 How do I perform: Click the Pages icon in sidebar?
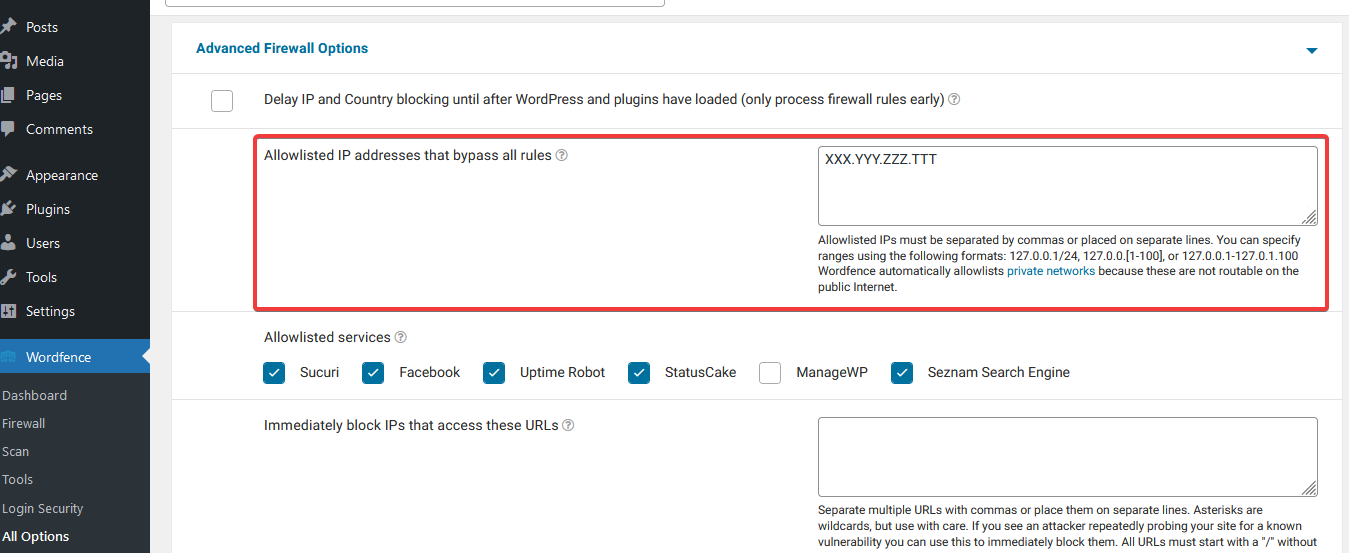tap(7, 95)
